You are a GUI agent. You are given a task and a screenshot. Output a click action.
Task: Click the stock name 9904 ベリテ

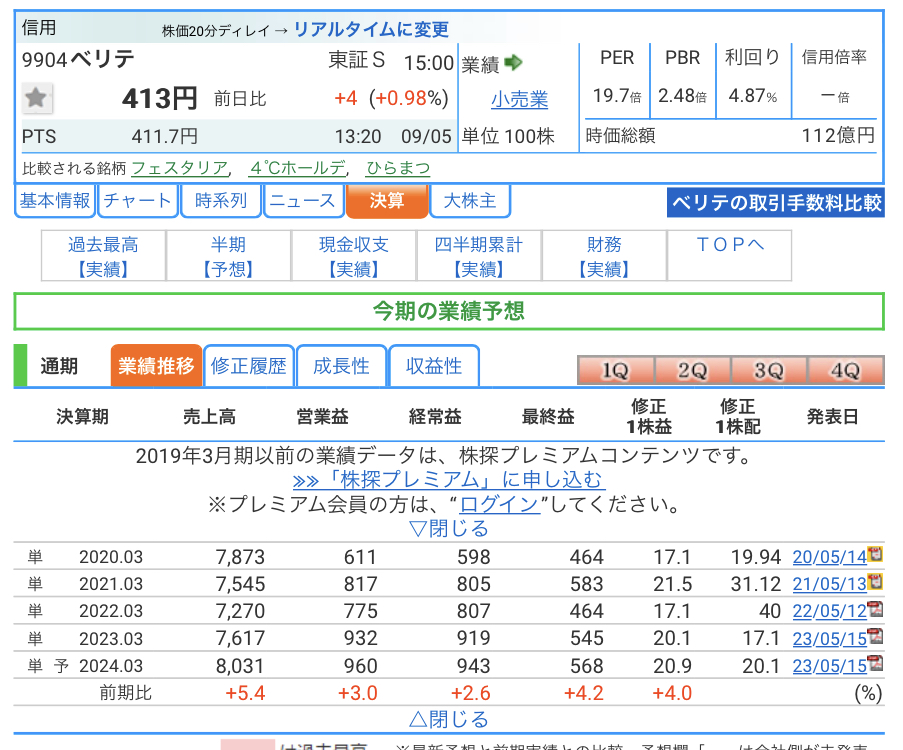[x=78, y=59]
